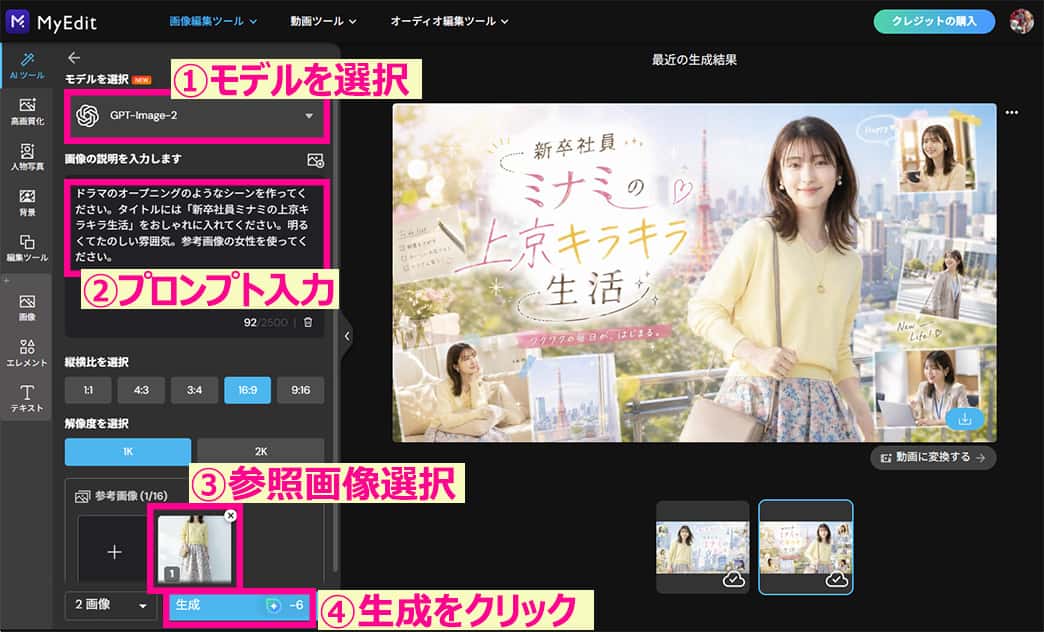Open the AIツール sidebar tab
The image size is (1044, 632).
tap(27, 66)
